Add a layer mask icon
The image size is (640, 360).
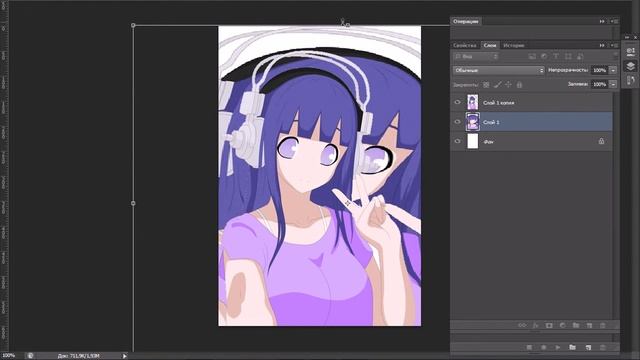(x=549, y=325)
